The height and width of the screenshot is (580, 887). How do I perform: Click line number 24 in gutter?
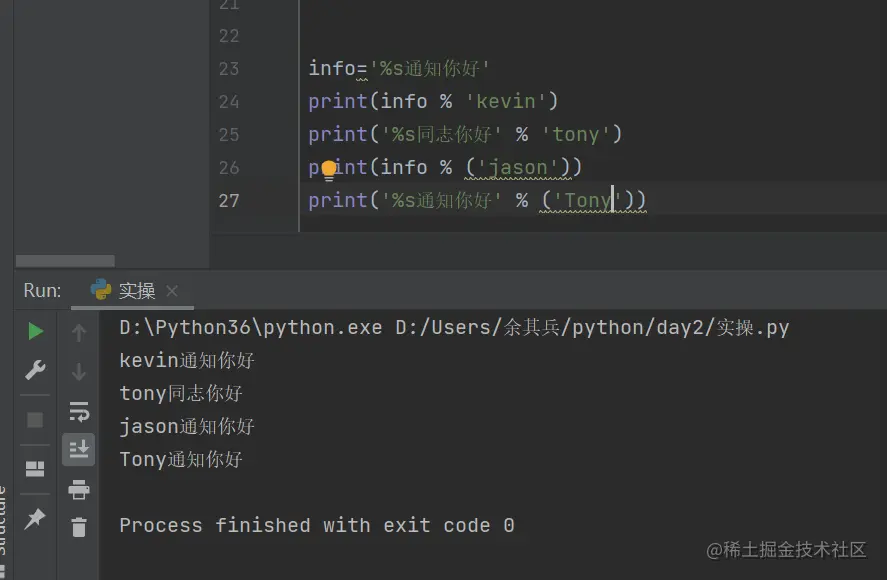click(229, 102)
